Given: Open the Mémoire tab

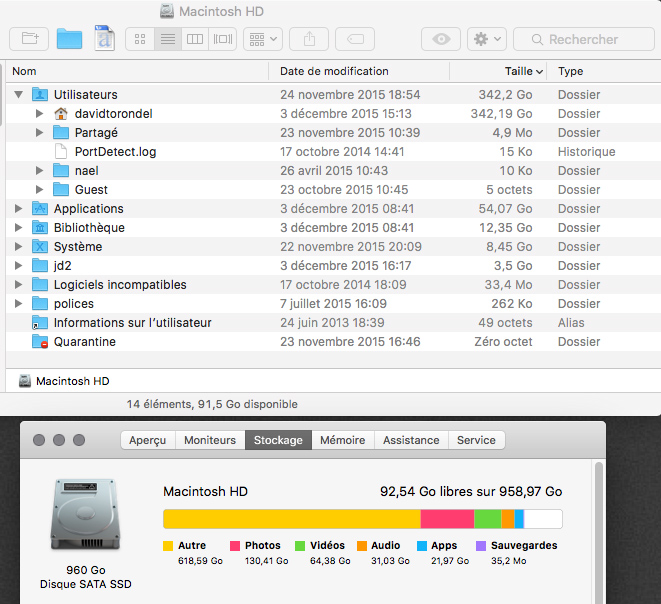Looking at the screenshot, I should click(343, 440).
